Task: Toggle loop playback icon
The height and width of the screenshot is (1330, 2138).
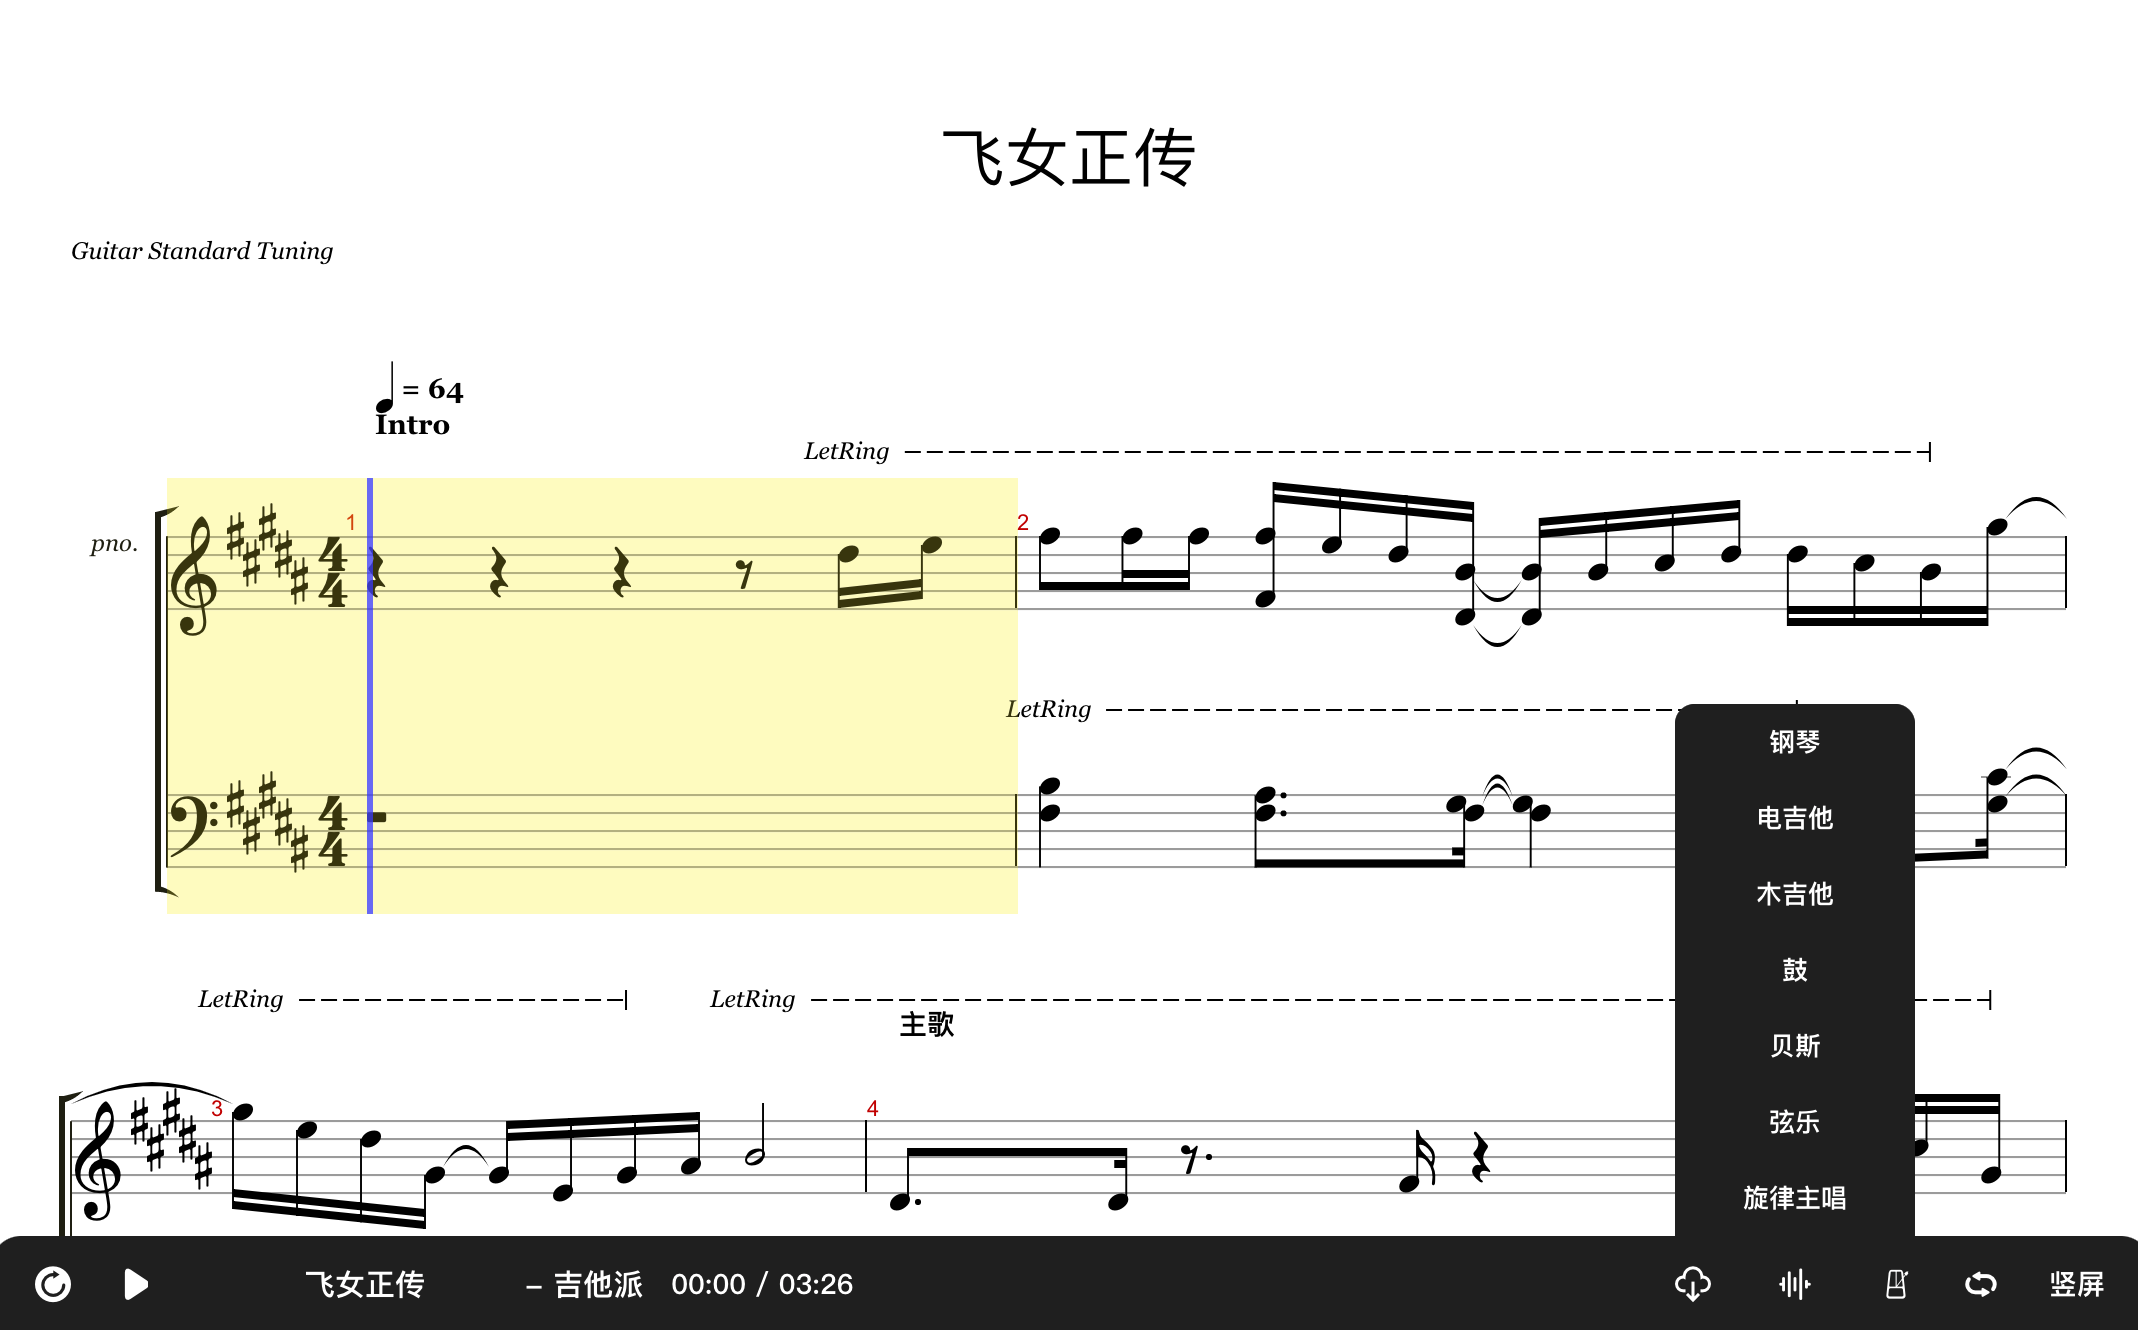Action: click(1981, 1284)
